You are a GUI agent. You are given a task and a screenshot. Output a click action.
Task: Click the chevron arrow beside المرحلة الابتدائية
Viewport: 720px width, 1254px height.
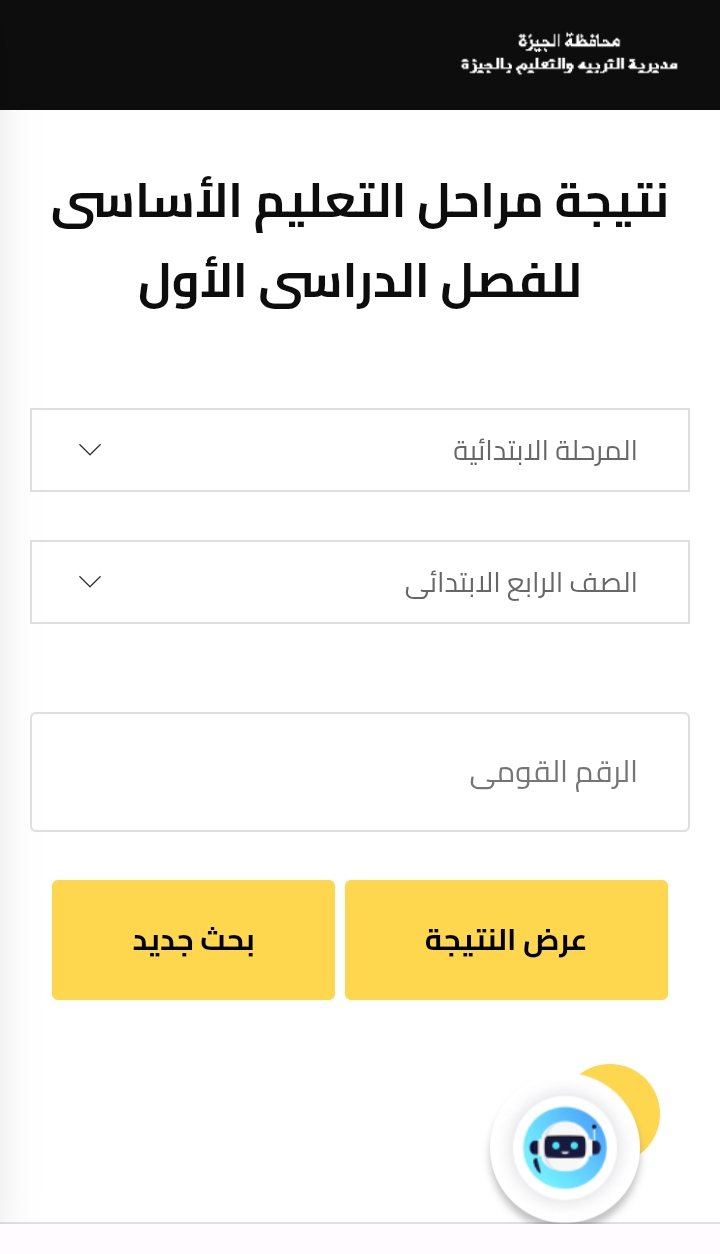point(90,450)
